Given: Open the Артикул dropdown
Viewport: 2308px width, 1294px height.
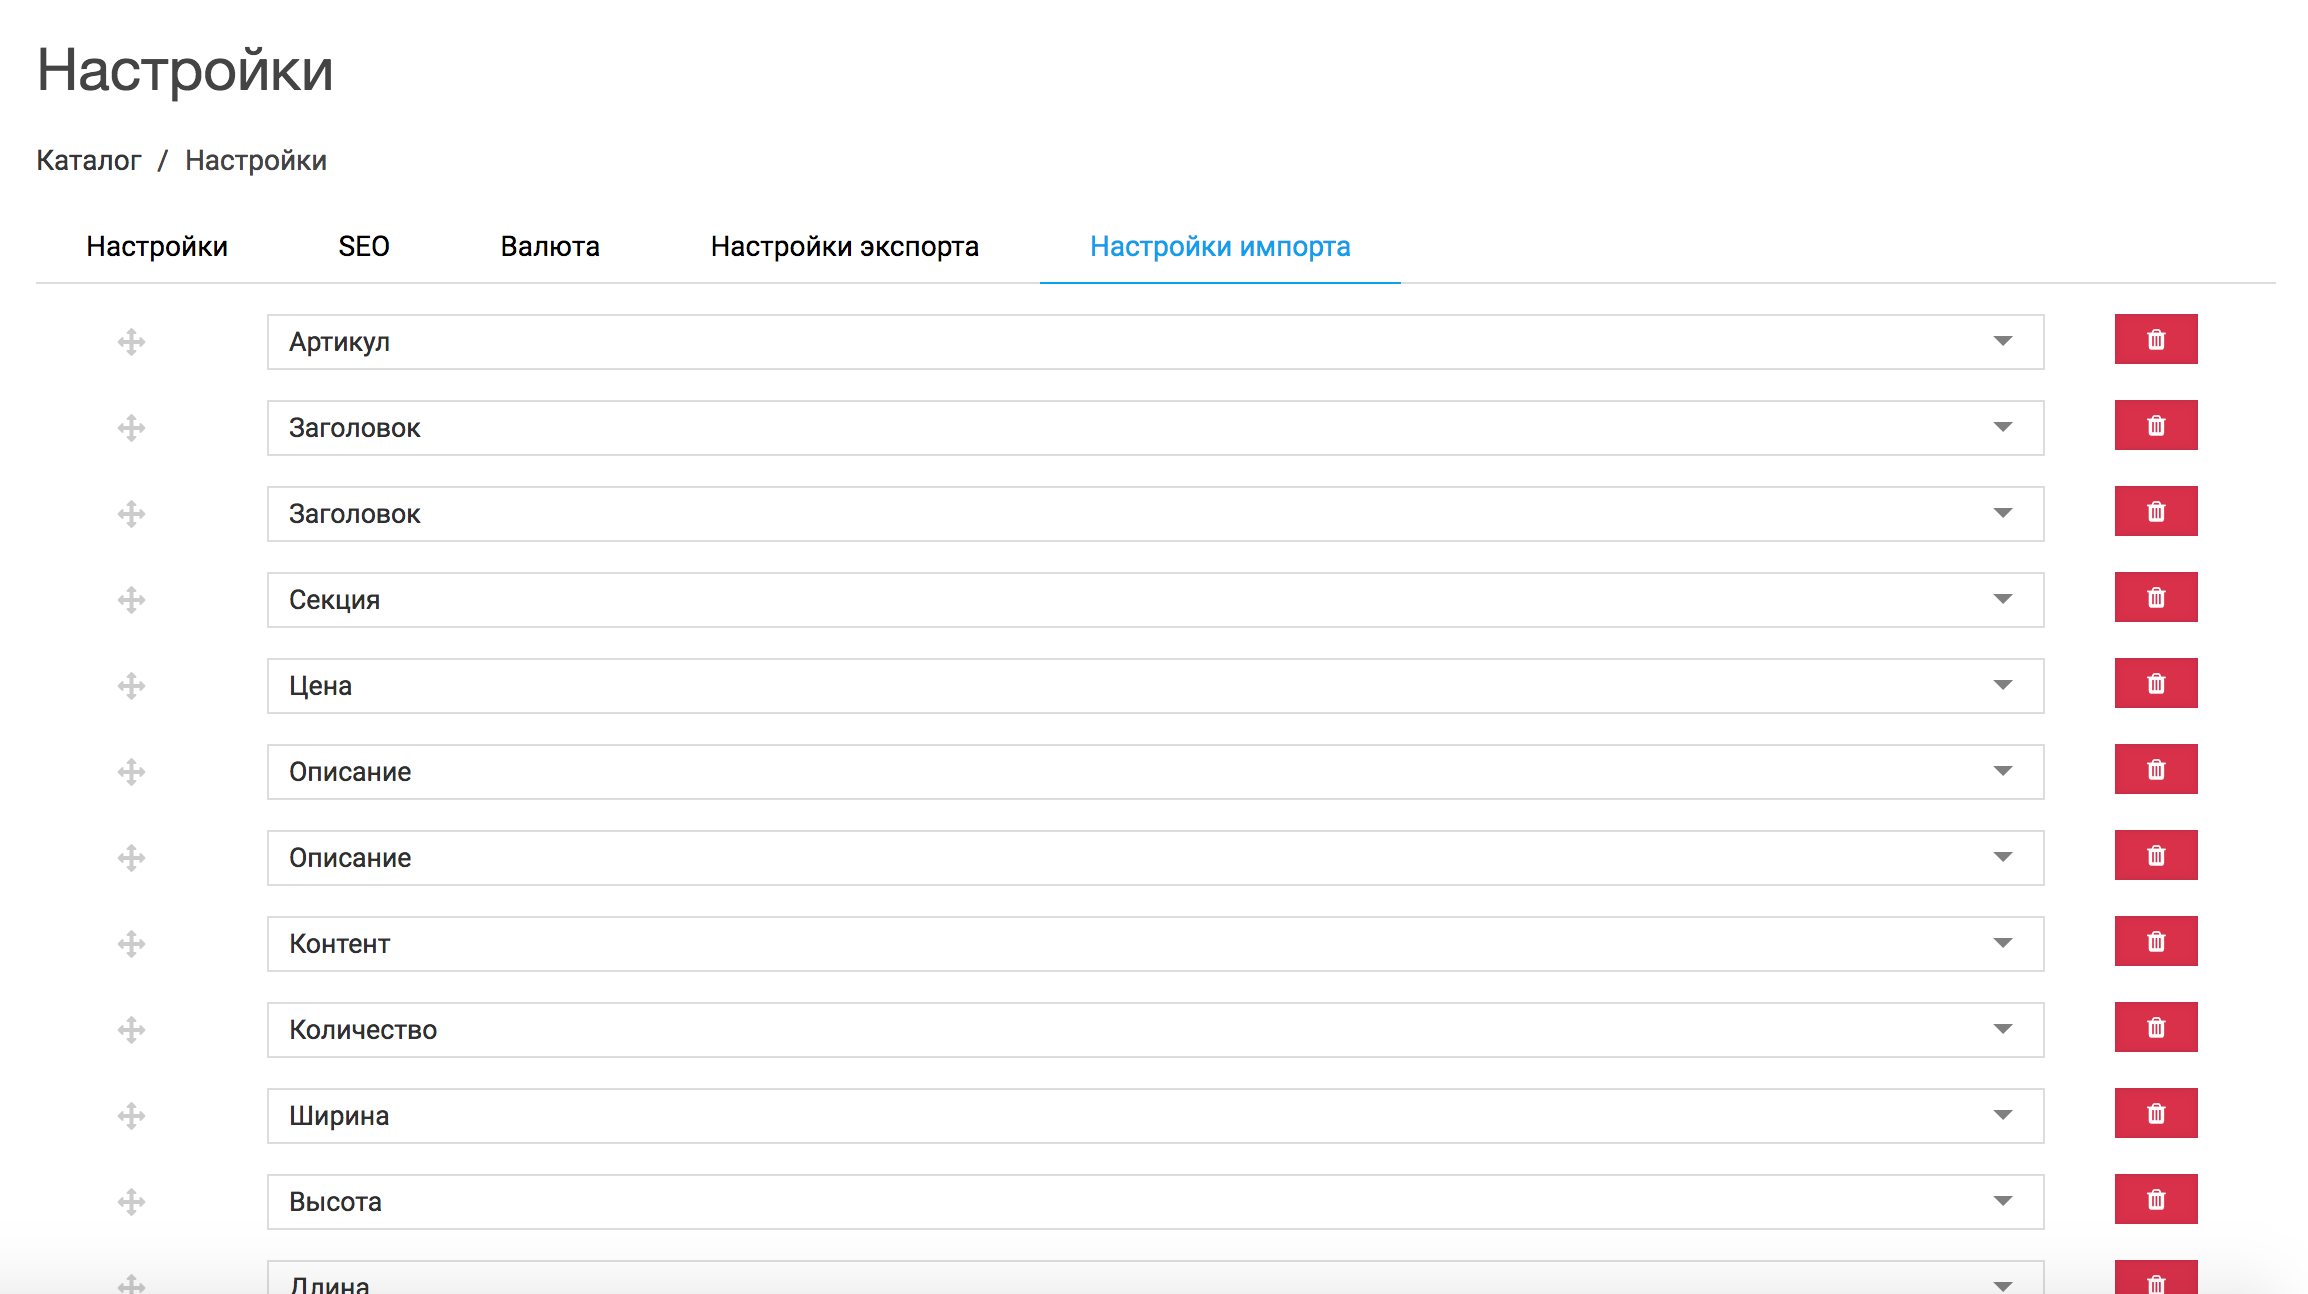Looking at the screenshot, I should [2002, 342].
